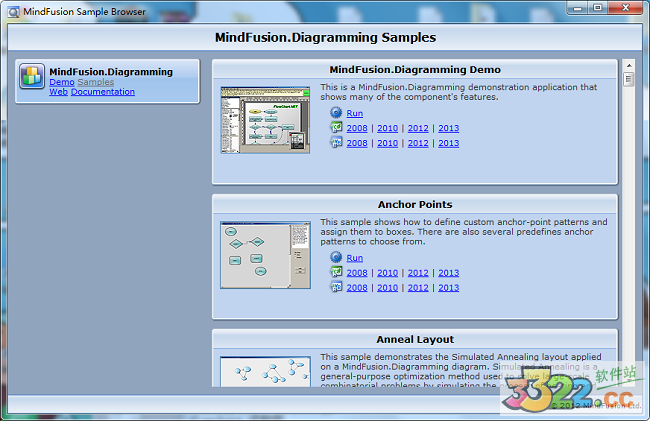Click the 'MindFusion.Diagramming Samples' page title
This screenshot has height=421, width=650.
(325, 37)
